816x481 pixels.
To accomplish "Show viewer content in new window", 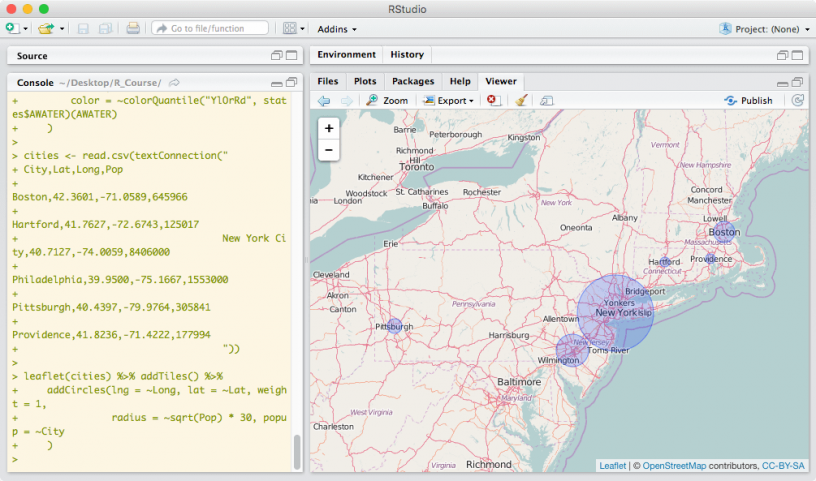I will pos(547,101).
